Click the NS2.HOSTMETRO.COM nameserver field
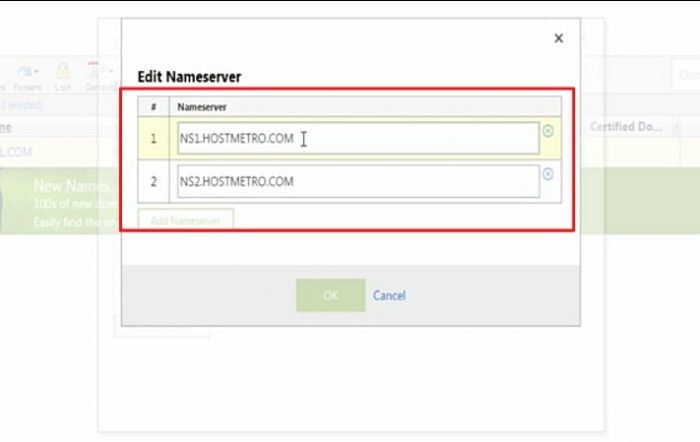 click(x=358, y=181)
